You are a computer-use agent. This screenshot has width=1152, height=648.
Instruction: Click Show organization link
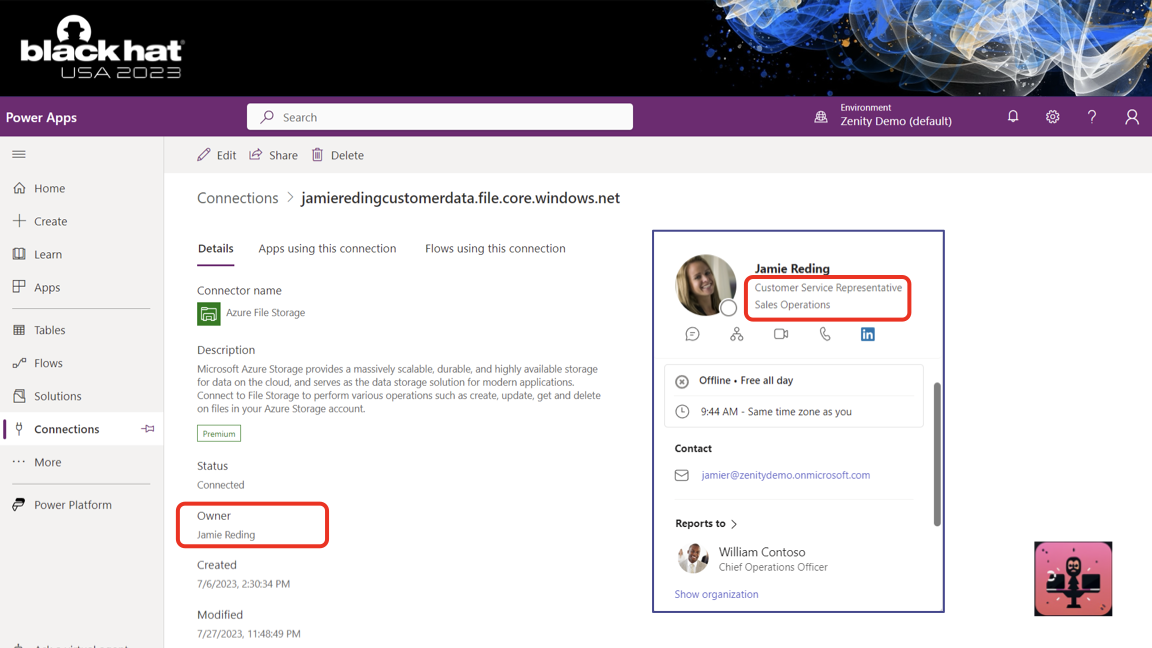[716, 594]
